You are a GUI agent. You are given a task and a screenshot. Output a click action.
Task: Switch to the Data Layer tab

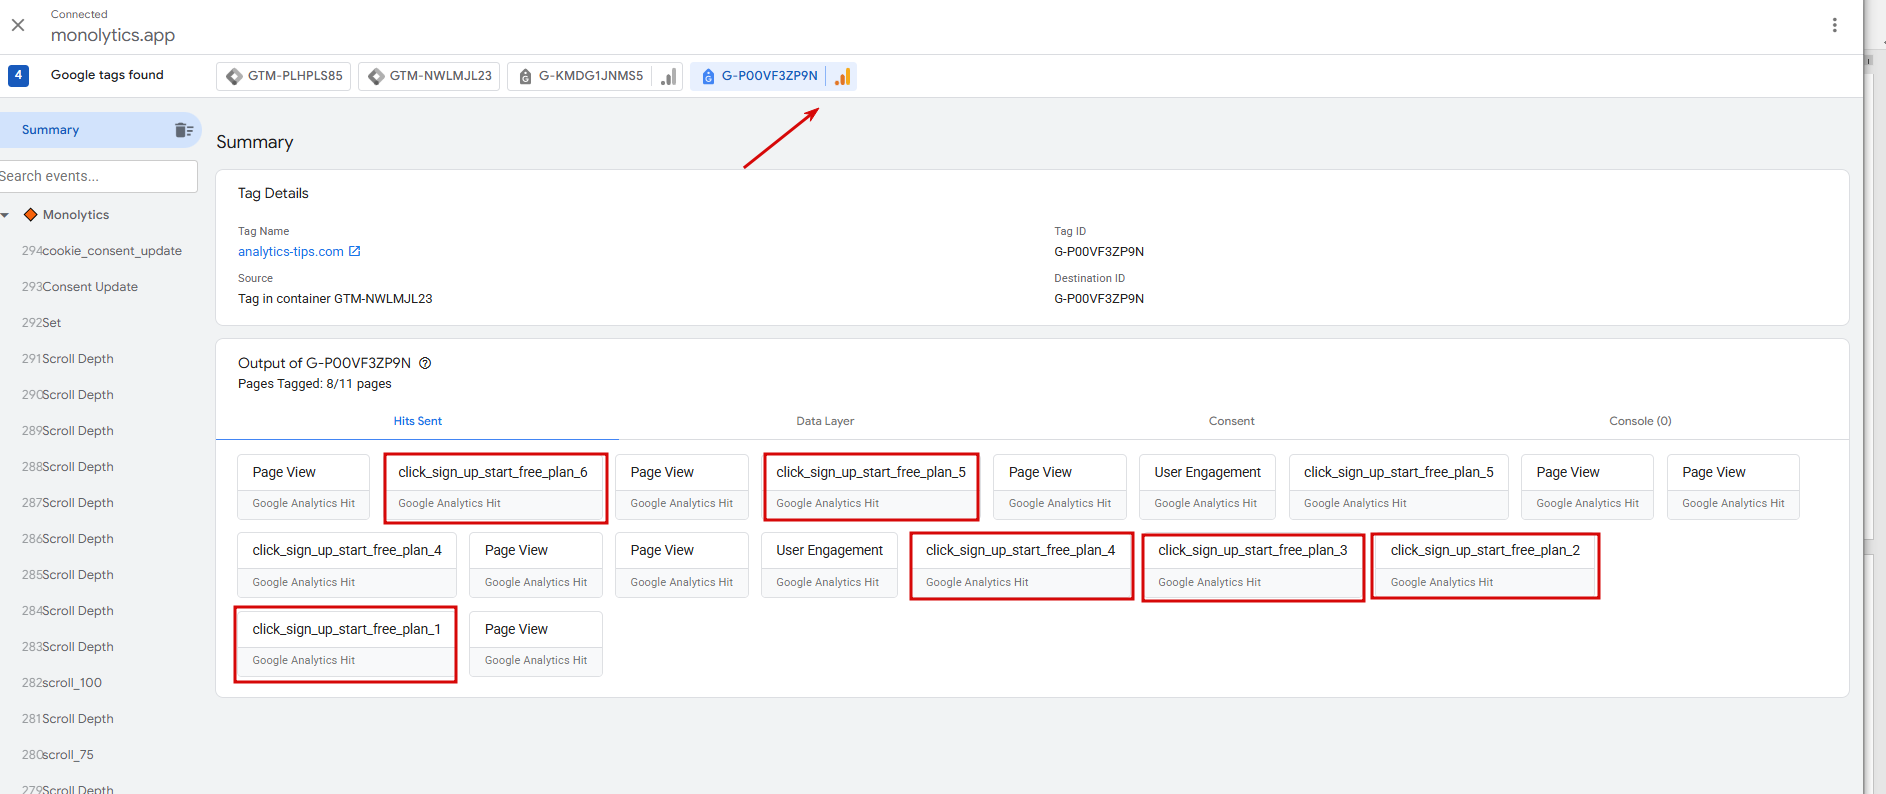[825, 421]
